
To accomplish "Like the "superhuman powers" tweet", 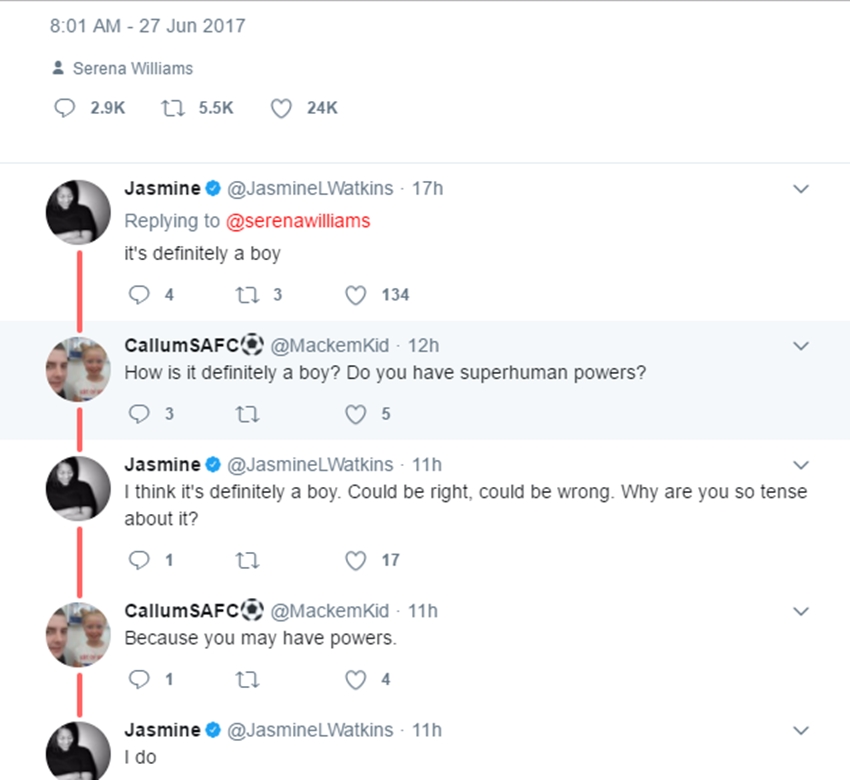I will coord(355,414).
